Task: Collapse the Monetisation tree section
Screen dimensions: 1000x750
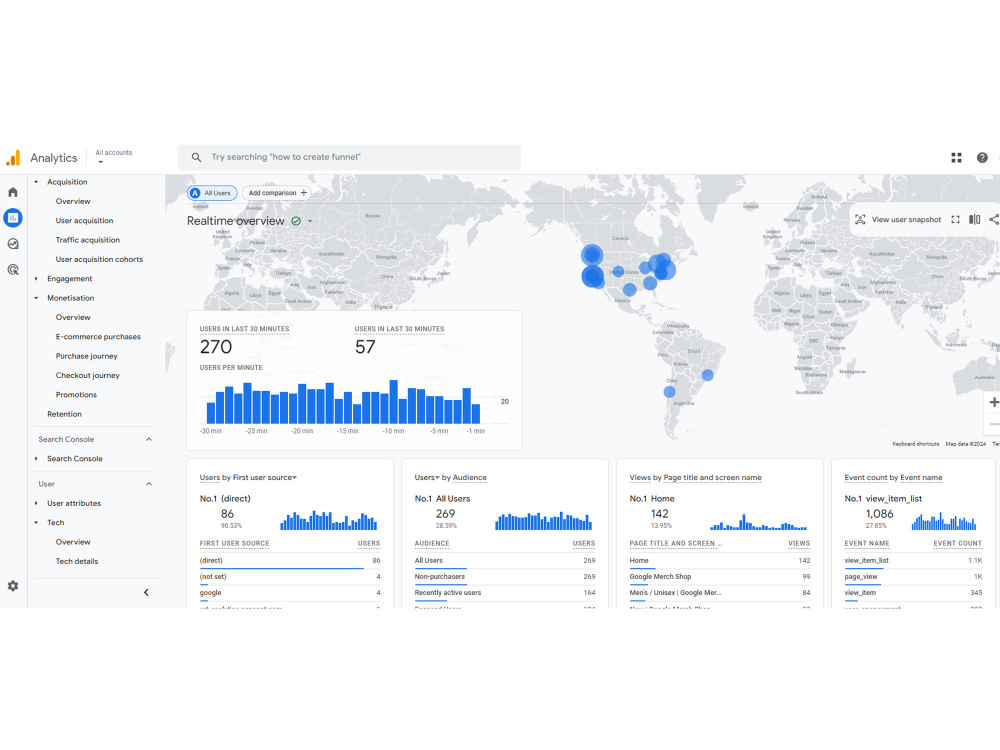Action: [36, 298]
